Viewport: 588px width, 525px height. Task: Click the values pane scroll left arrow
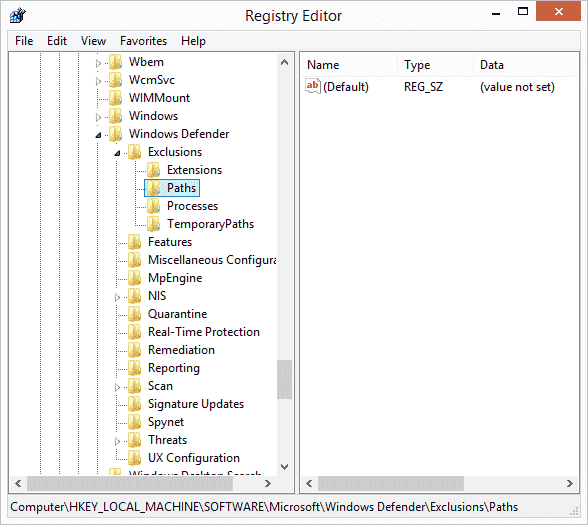tap(309, 483)
